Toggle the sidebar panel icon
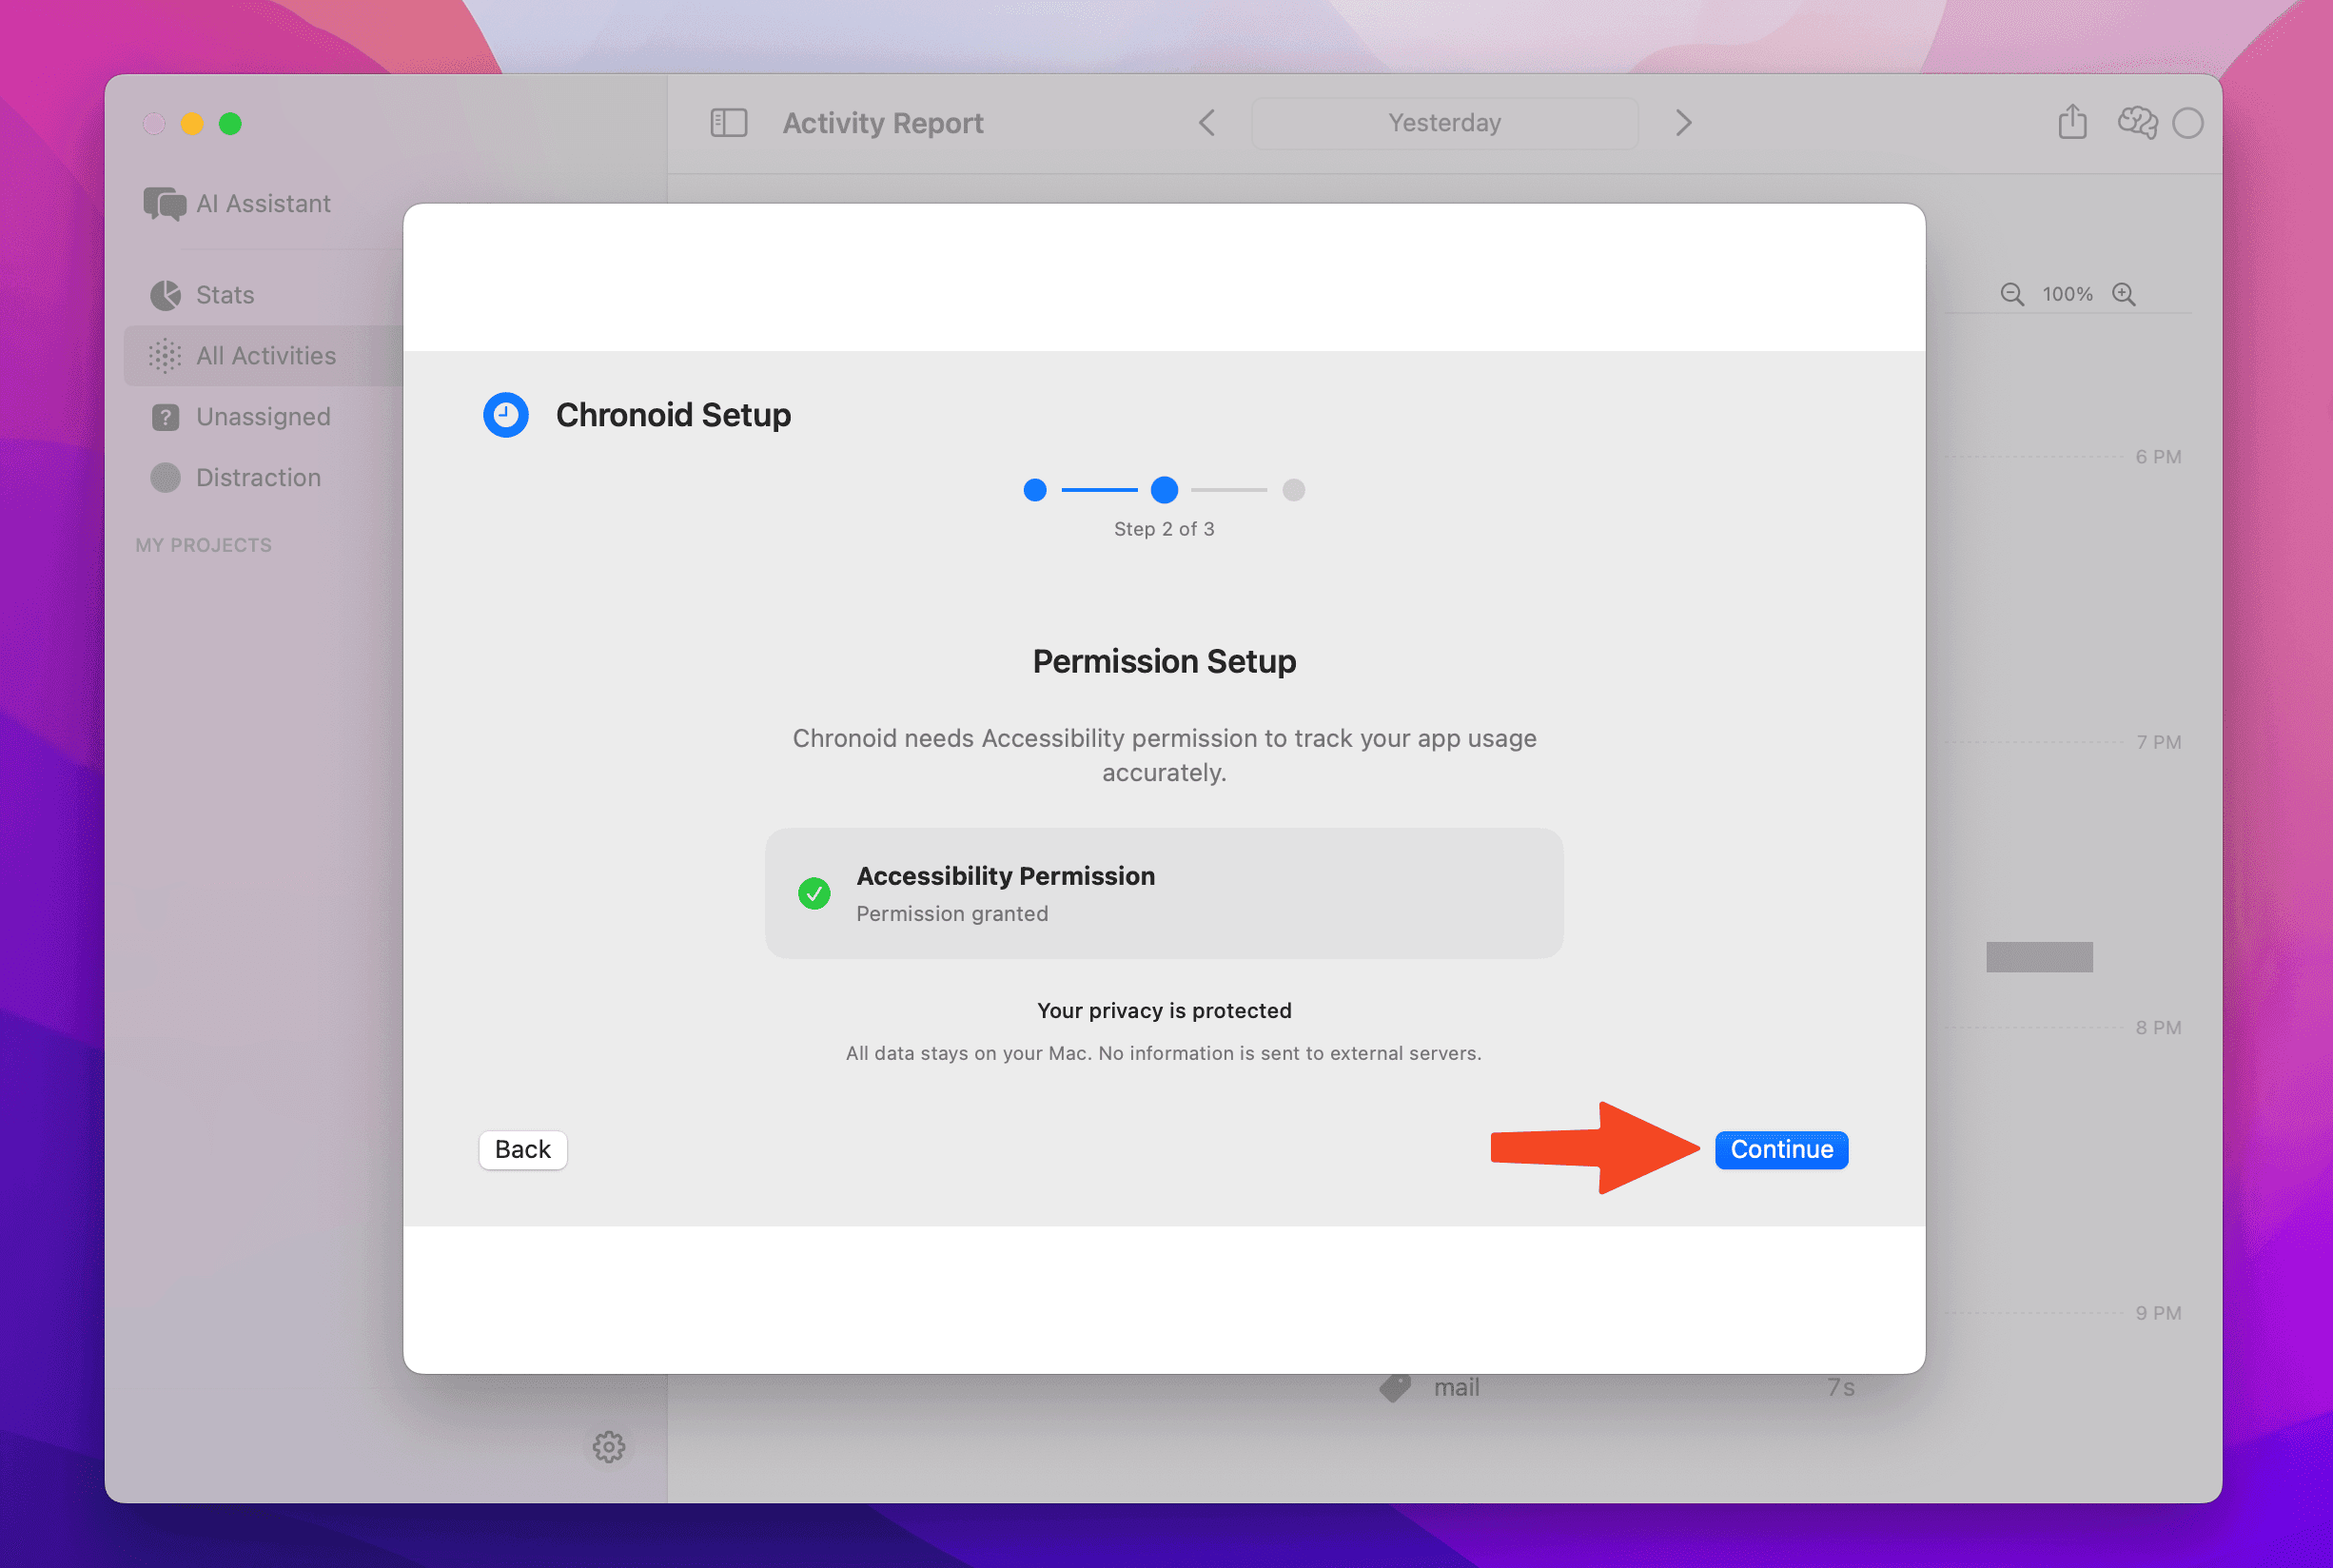Screen dimensions: 2333x1568 (x=728, y=123)
